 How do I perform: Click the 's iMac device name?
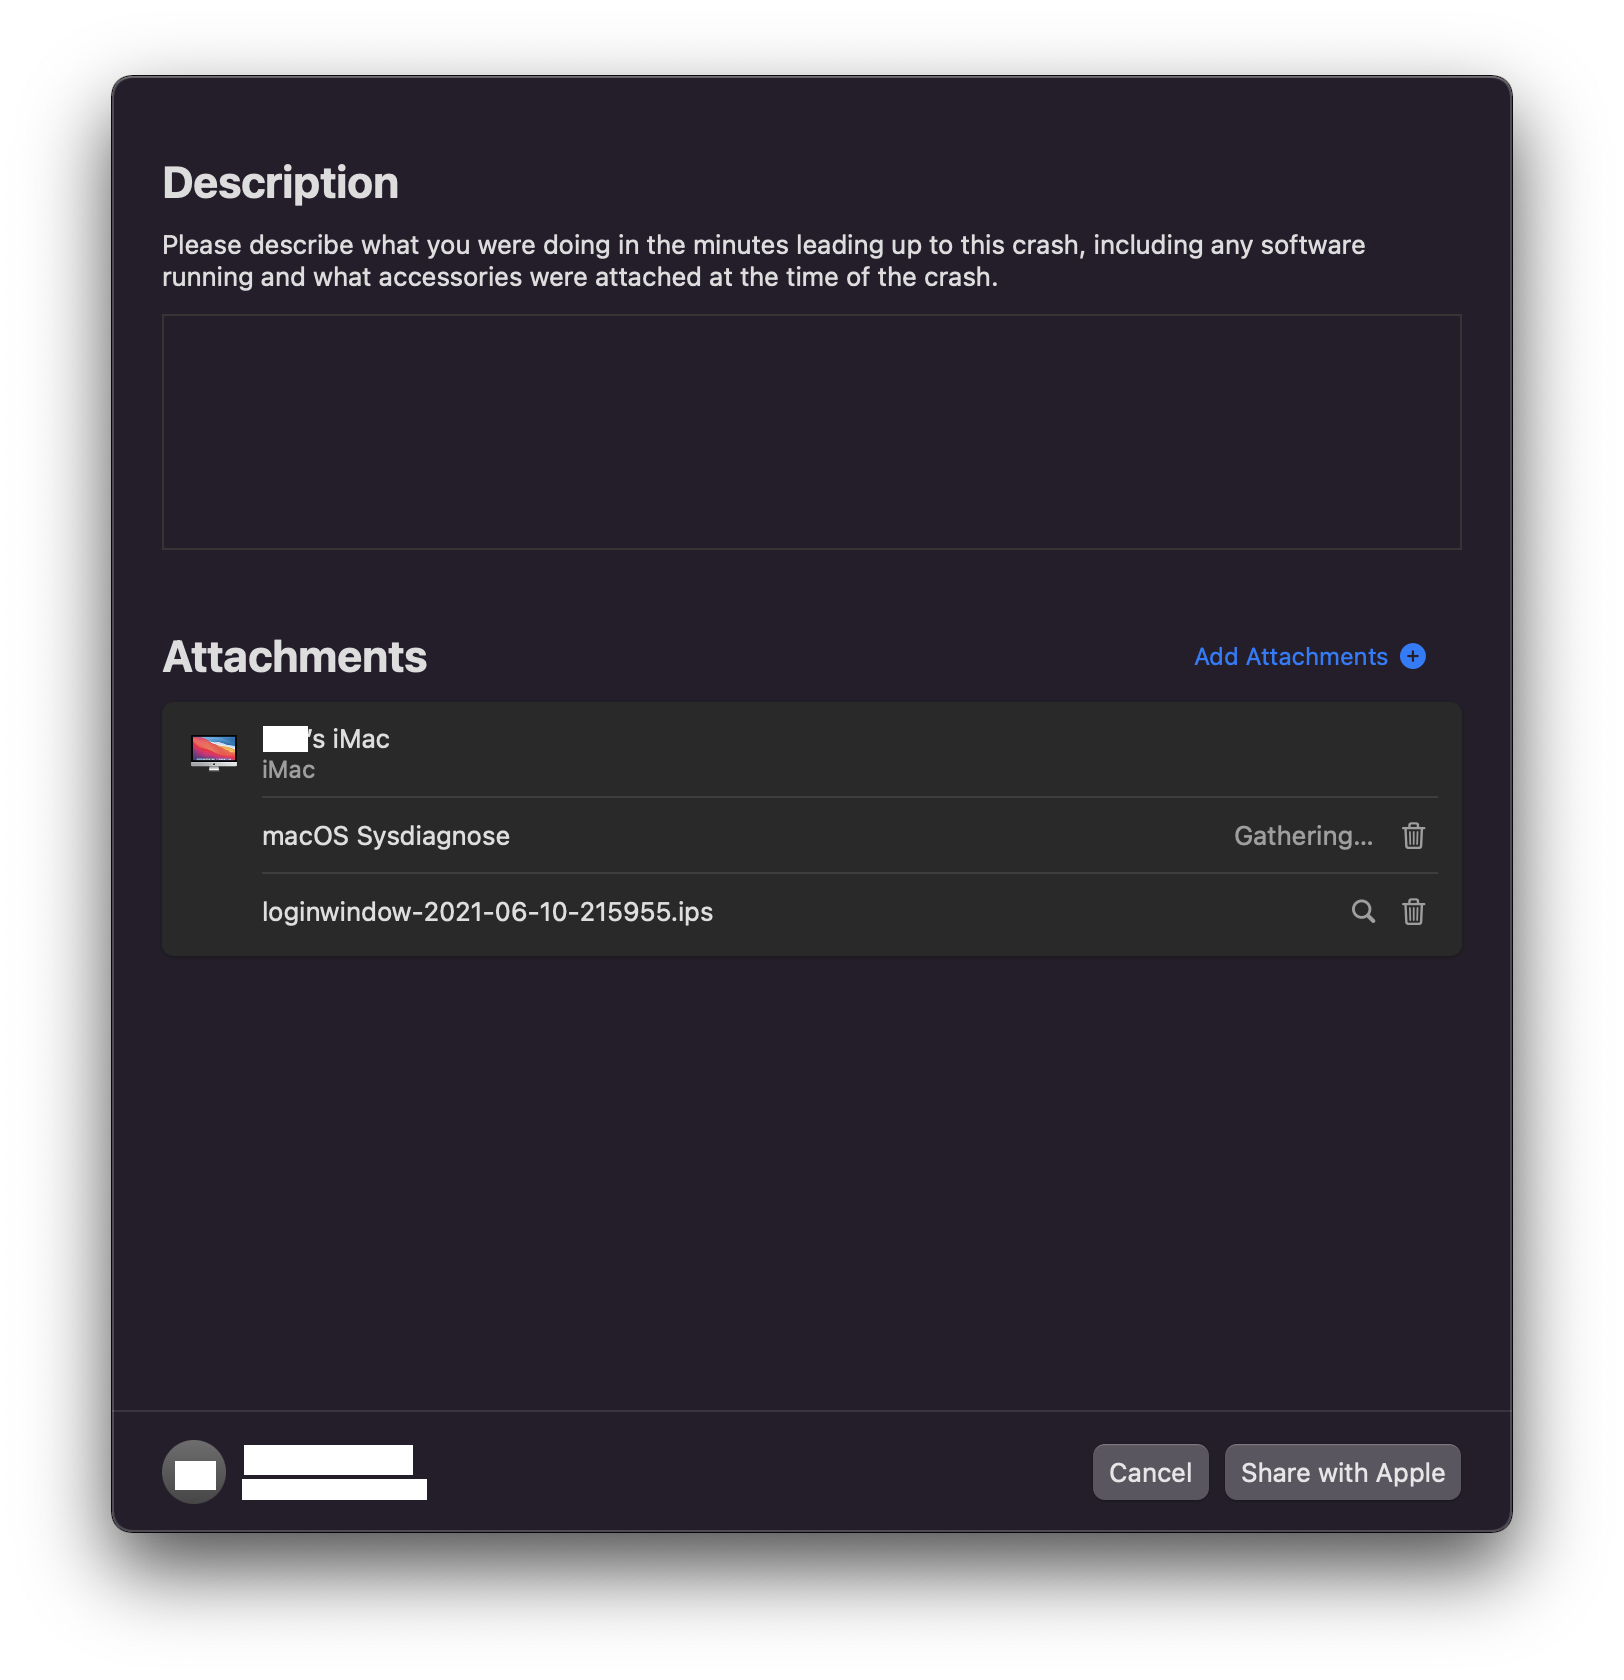coord(326,739)
